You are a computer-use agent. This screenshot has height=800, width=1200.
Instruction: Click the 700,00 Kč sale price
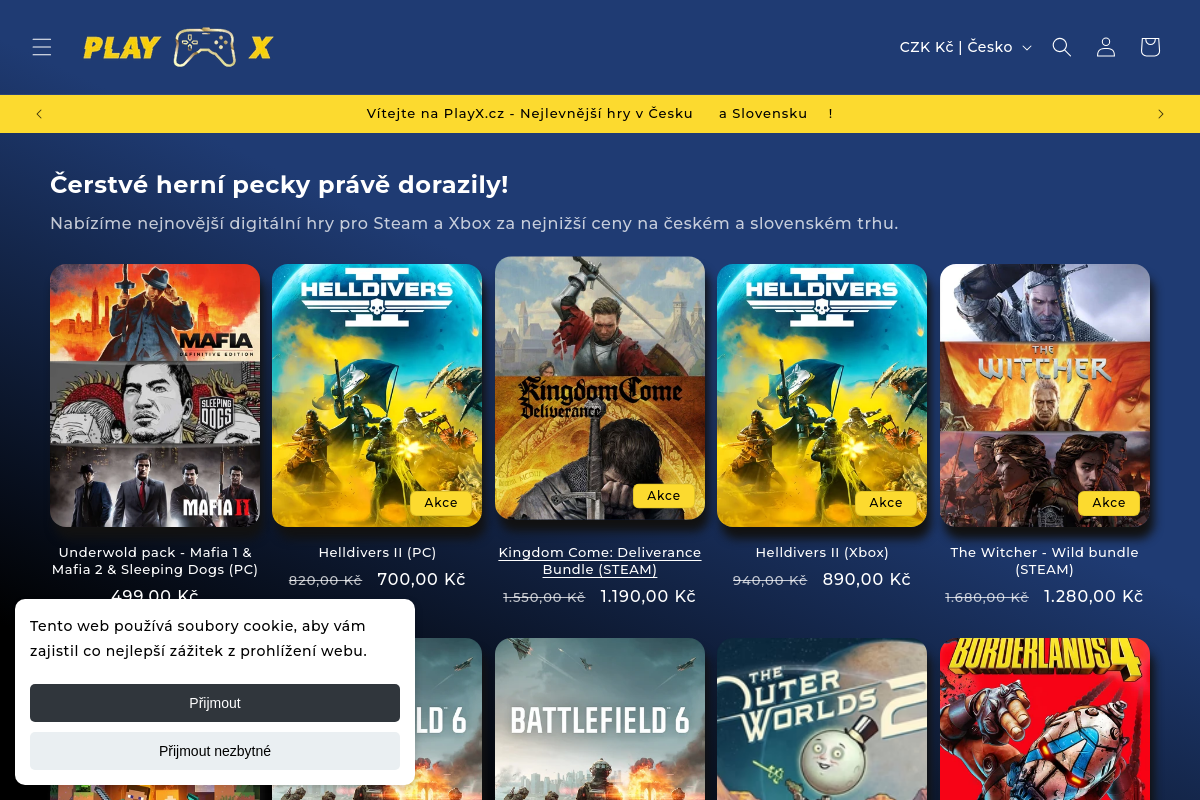[421, 579]
